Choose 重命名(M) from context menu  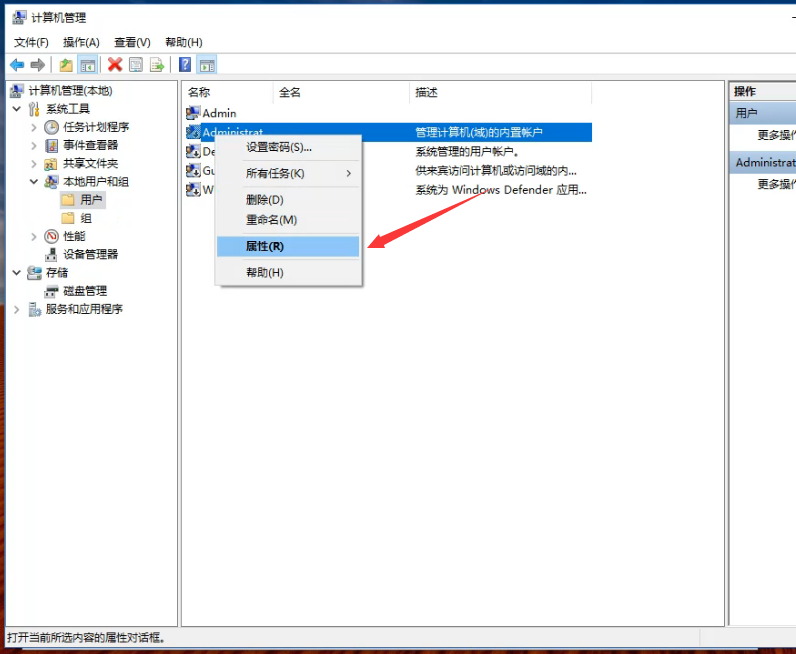(x=288, y=220)
